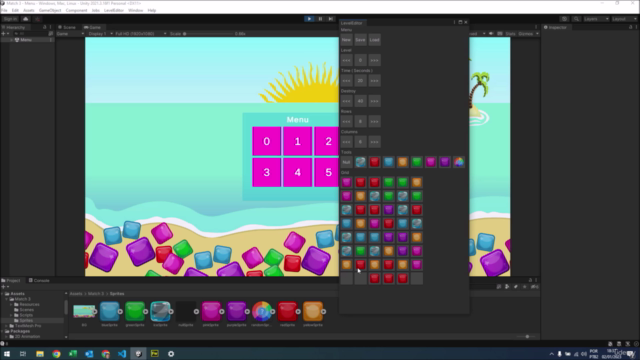The height and width of the screenshot is (360, 640).
Task: Select the randomSprite thumbnail
Action: (x=262, y=311)
